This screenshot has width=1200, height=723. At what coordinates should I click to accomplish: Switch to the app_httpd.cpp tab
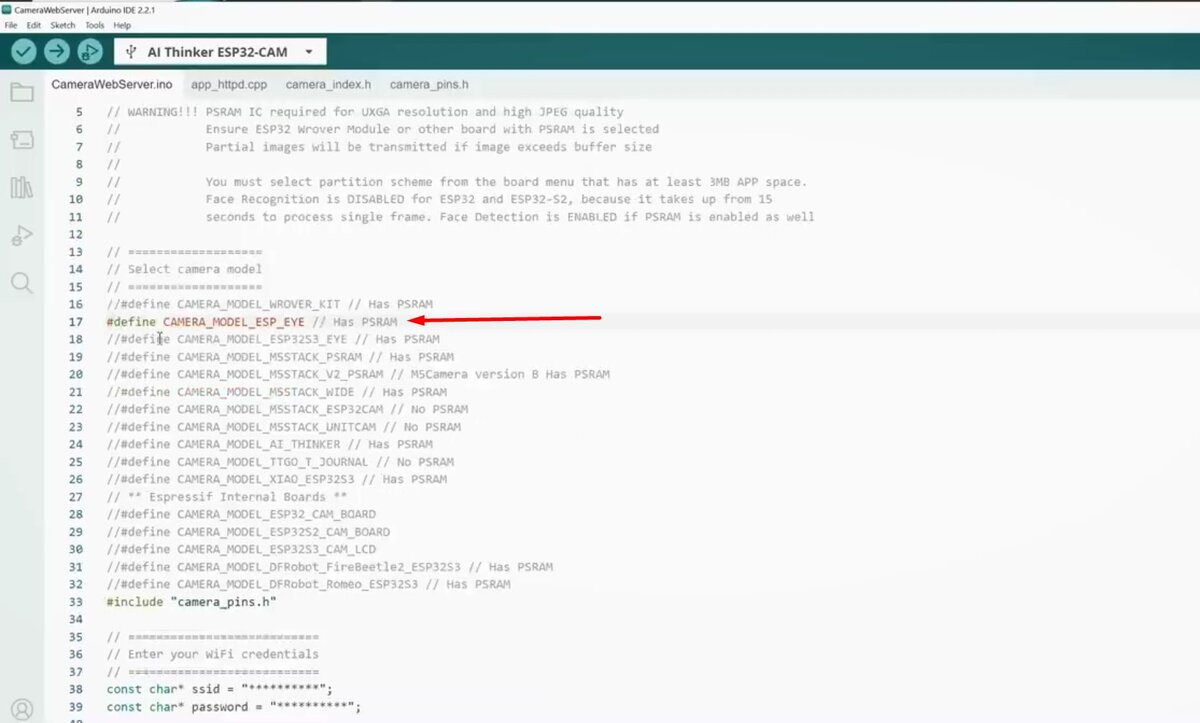click(x=229, y=85)
